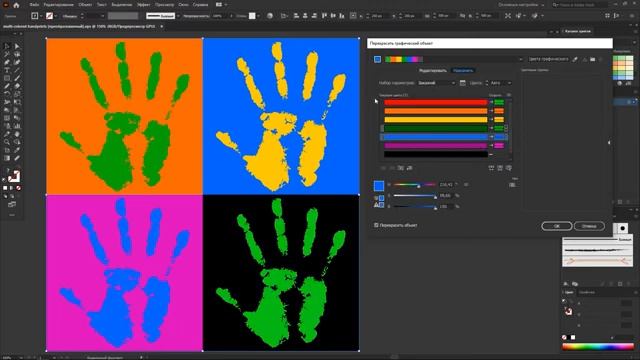Toggle red row recolor arrow
The image size is (640, 360).
click(491, 102)
